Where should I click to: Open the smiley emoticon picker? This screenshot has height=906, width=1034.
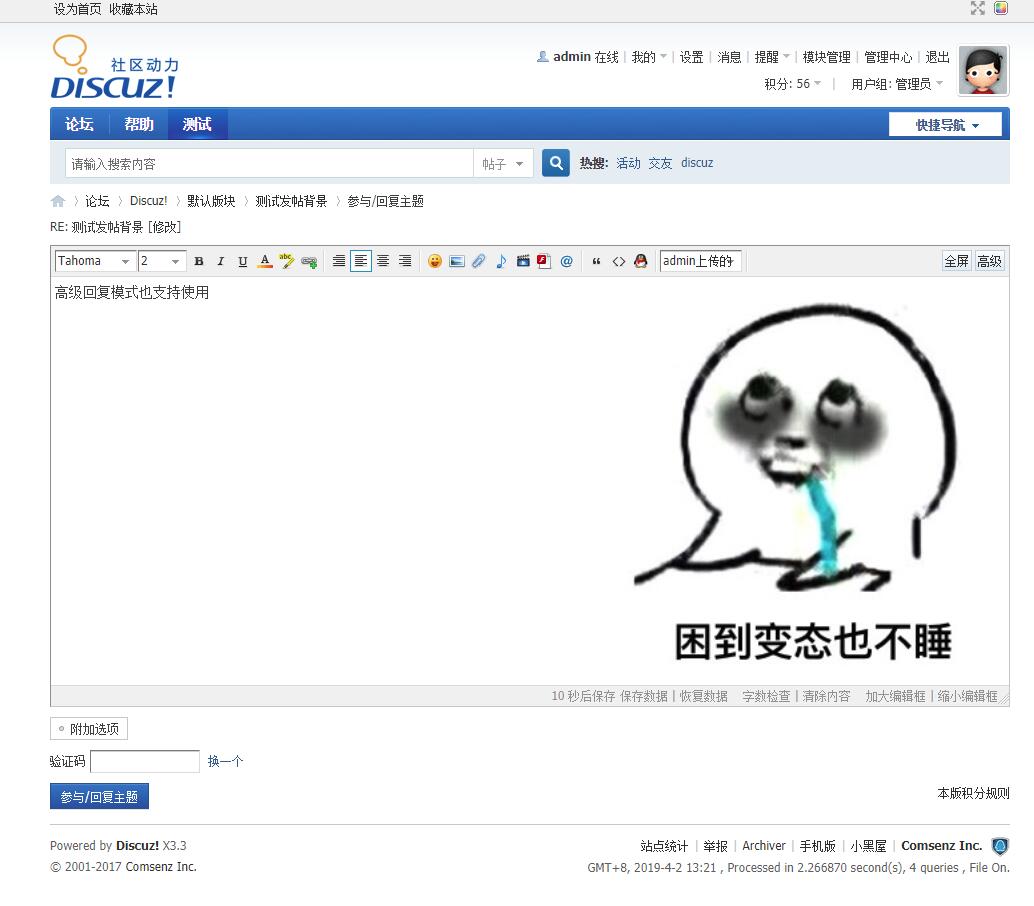[435, 261]
